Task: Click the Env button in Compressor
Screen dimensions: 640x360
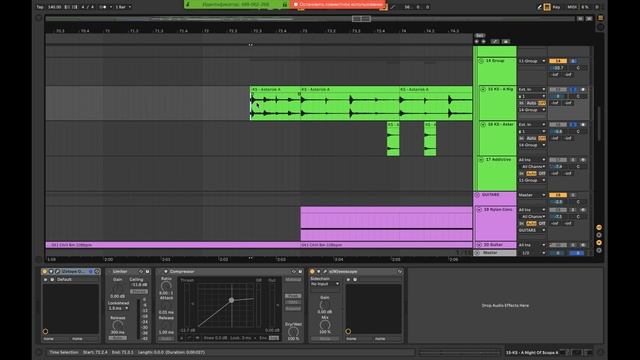Action: 263,338
